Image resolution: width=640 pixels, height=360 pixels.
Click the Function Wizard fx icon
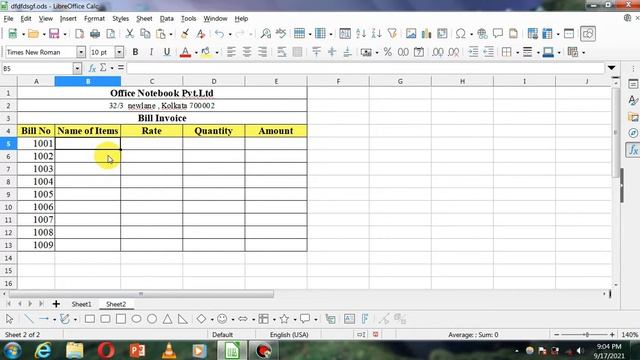click(92, 68)
